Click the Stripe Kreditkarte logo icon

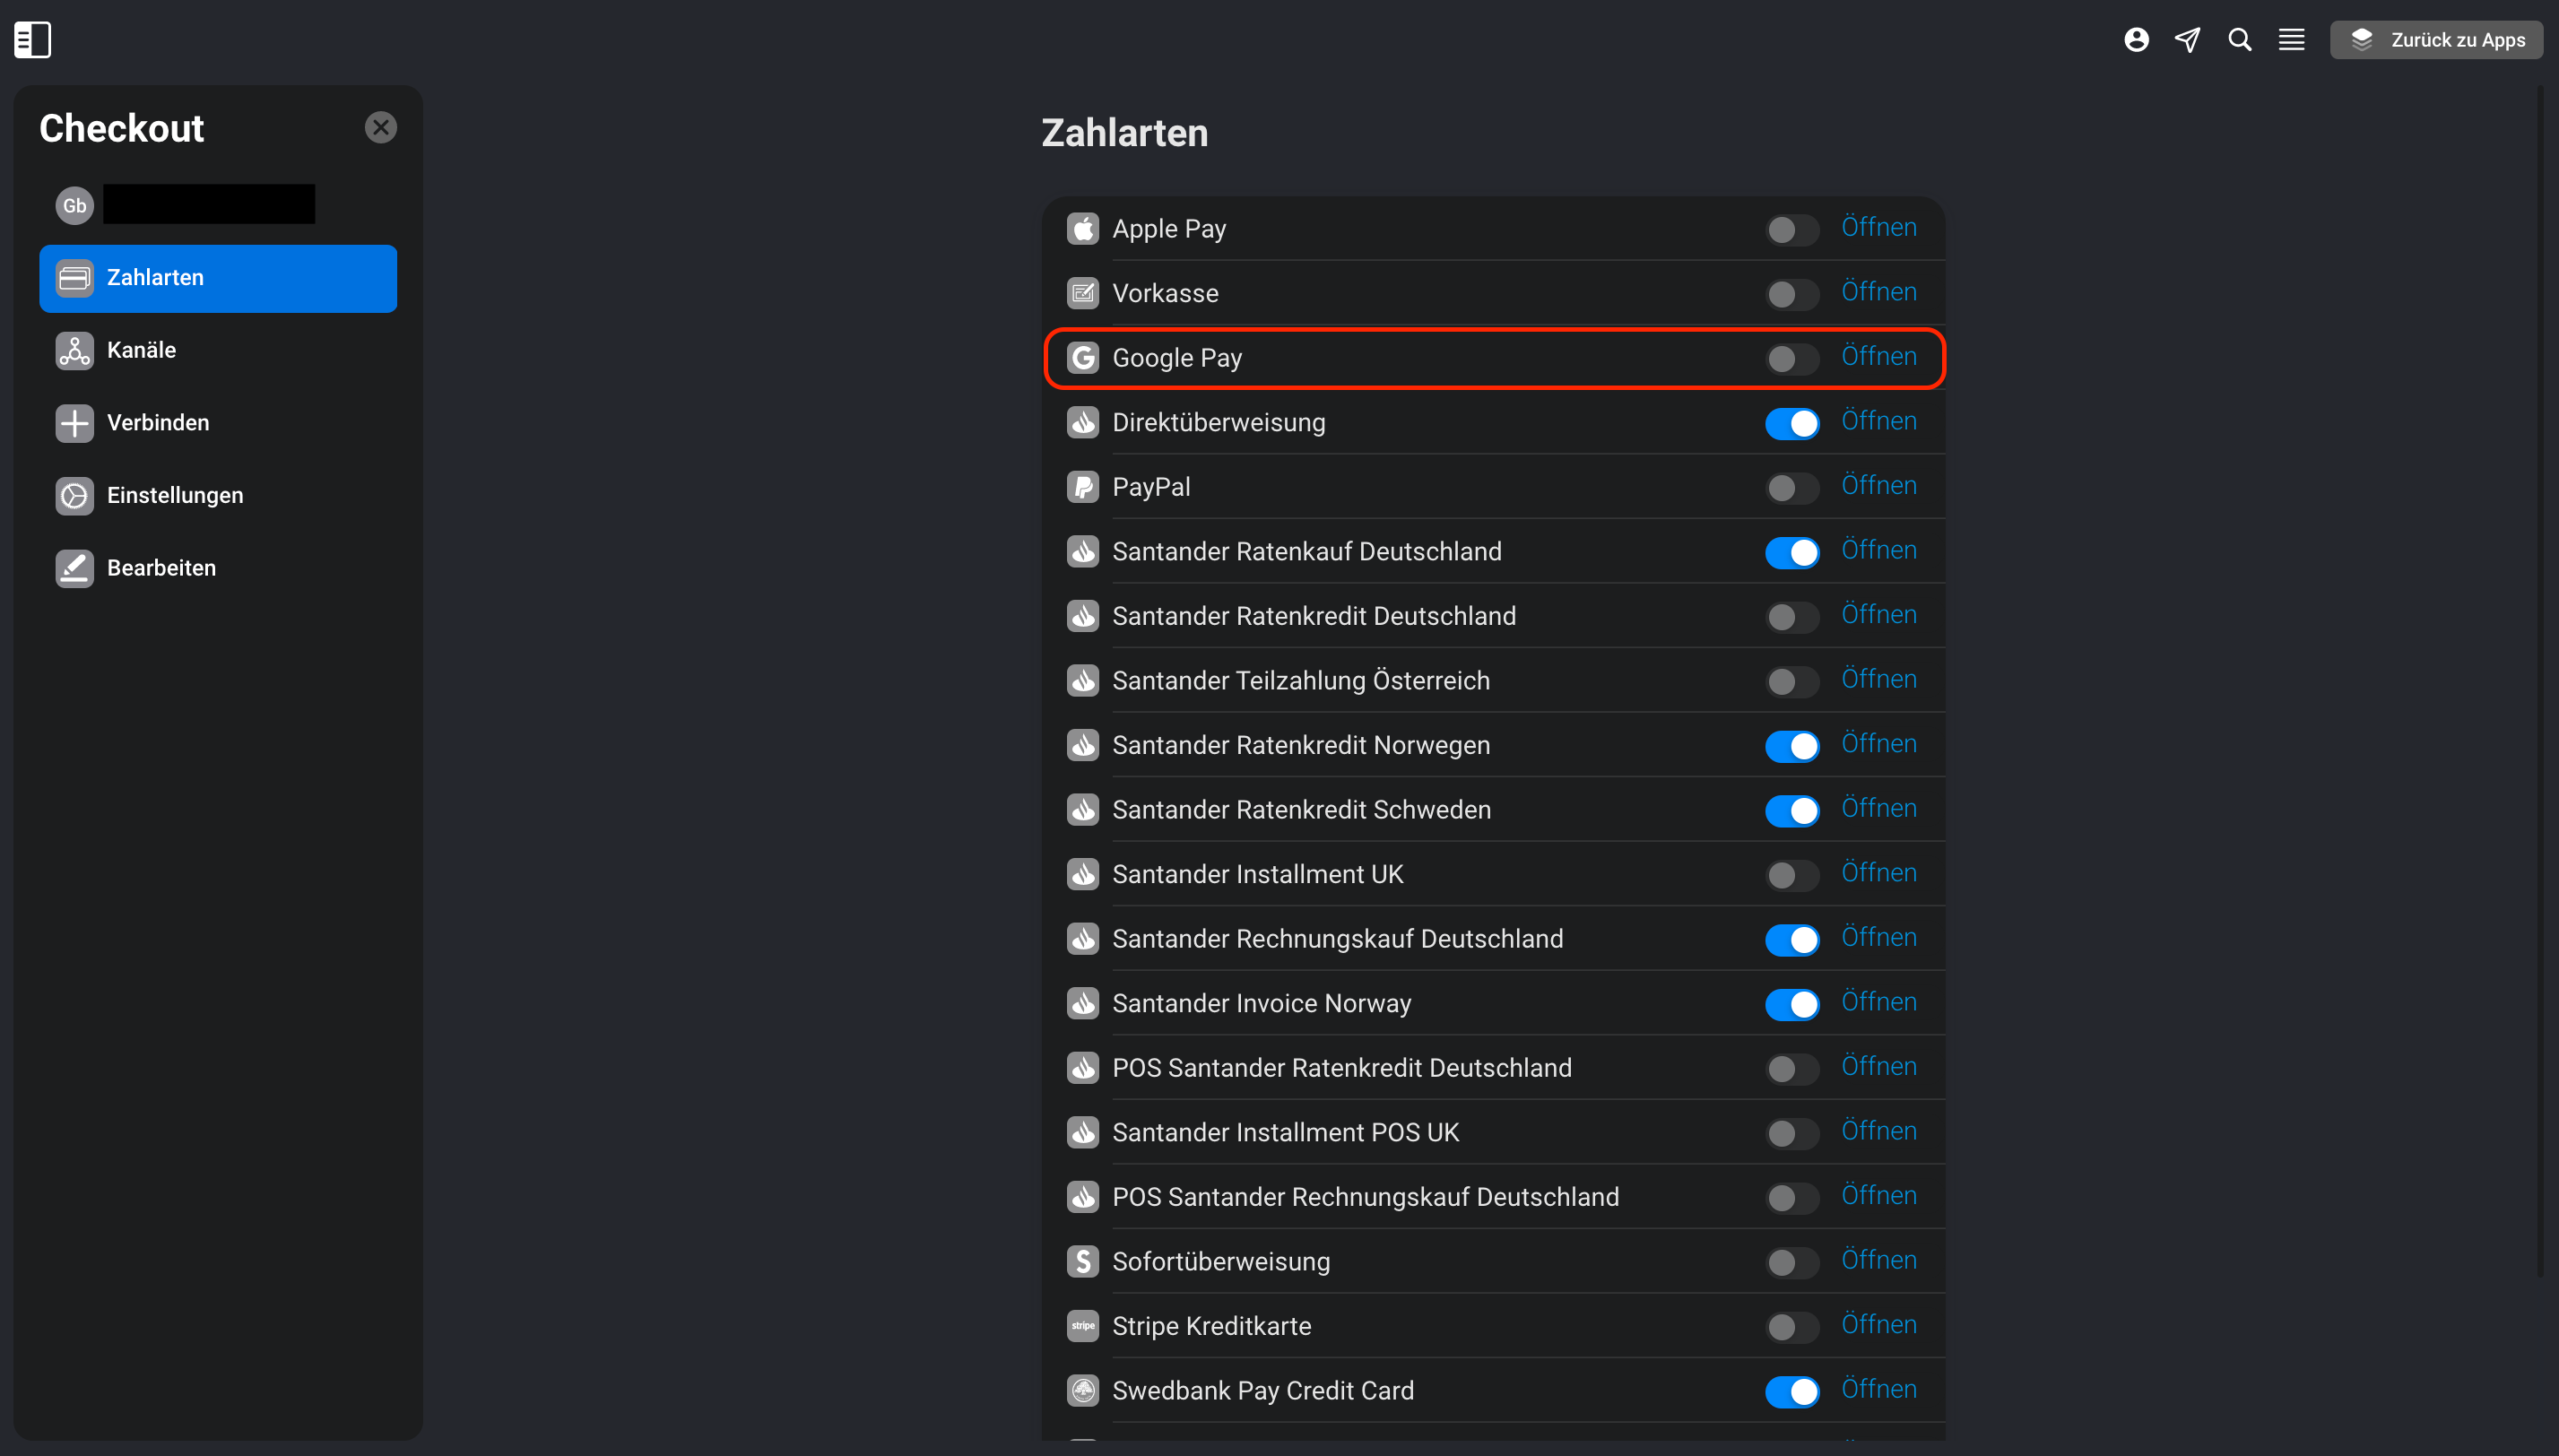(x=1082, y=1326)
